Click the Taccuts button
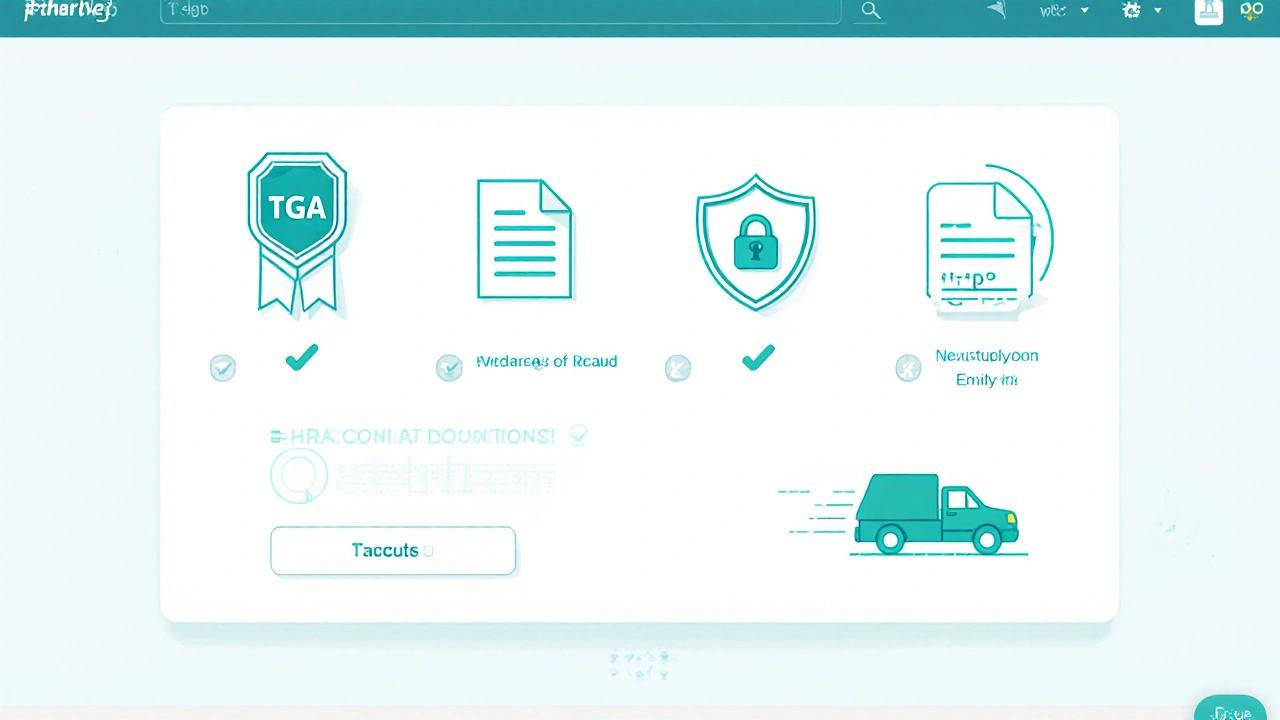The image size is (1280, 720). pyautogui.click(x=393, y=551)
